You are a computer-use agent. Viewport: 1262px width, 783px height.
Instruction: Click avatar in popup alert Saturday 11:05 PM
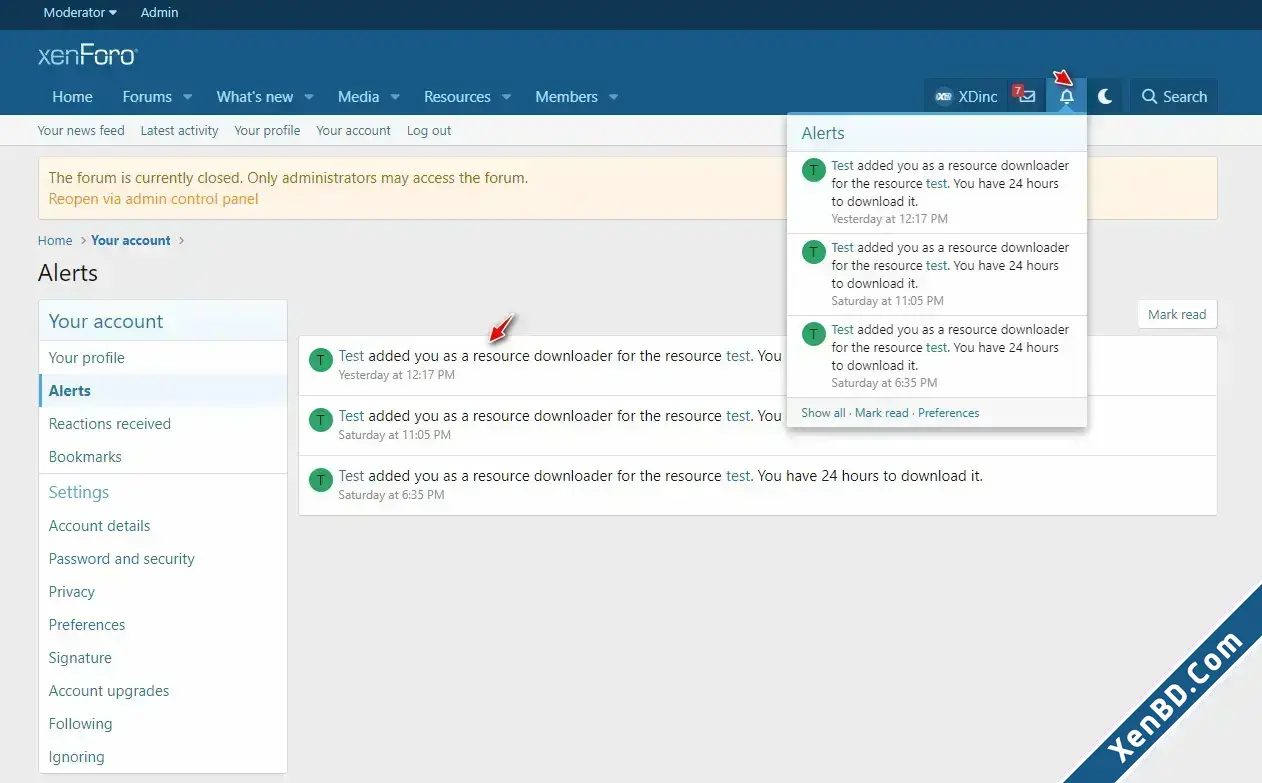coord(814,252)
